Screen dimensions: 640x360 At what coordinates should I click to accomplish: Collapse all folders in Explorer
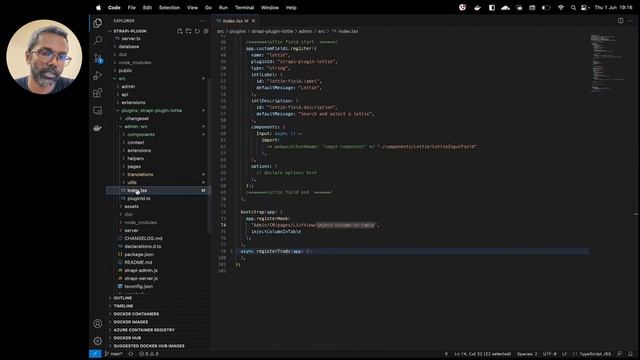206,31
